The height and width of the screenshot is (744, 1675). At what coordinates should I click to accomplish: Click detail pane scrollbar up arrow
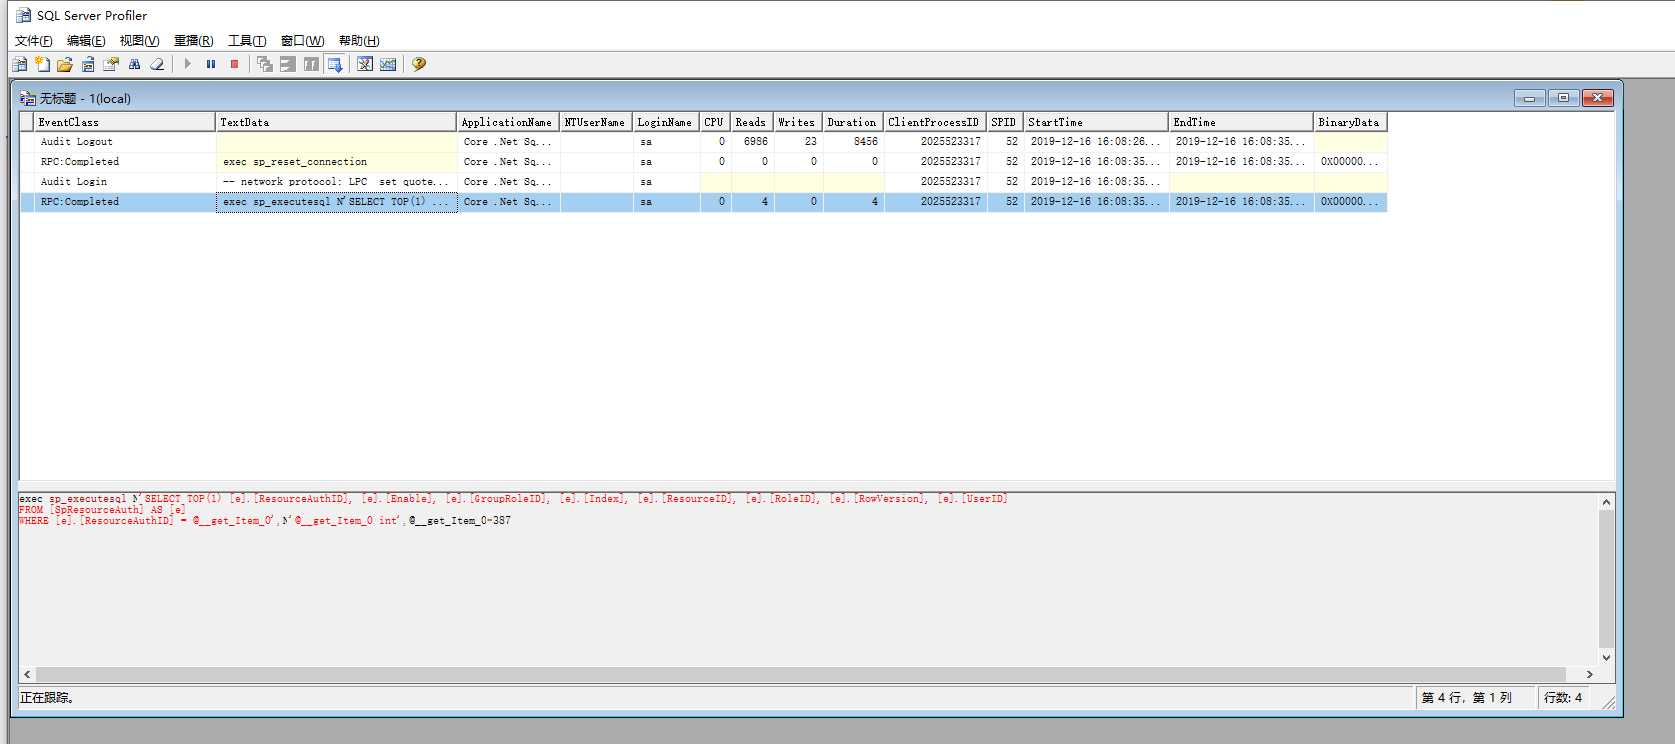[x=1606, y=502]
